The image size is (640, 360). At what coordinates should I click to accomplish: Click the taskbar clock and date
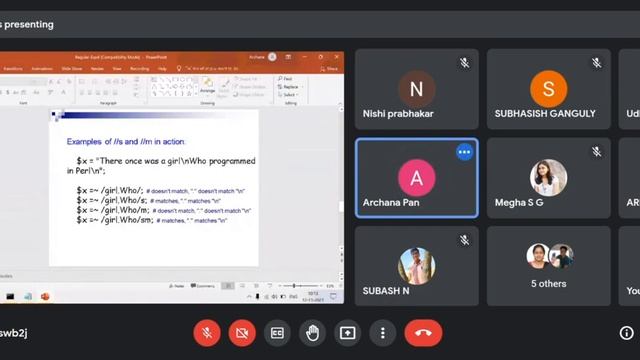coord(313,297)
